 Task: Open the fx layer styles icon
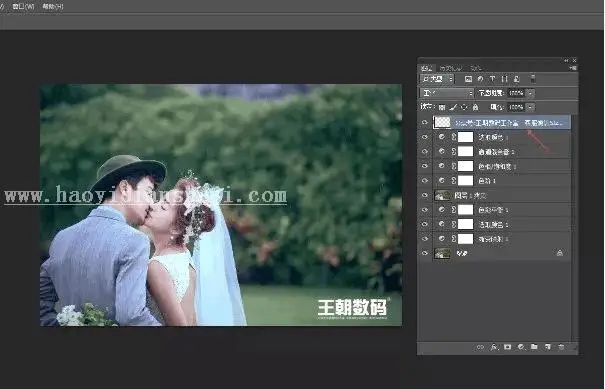494,347
